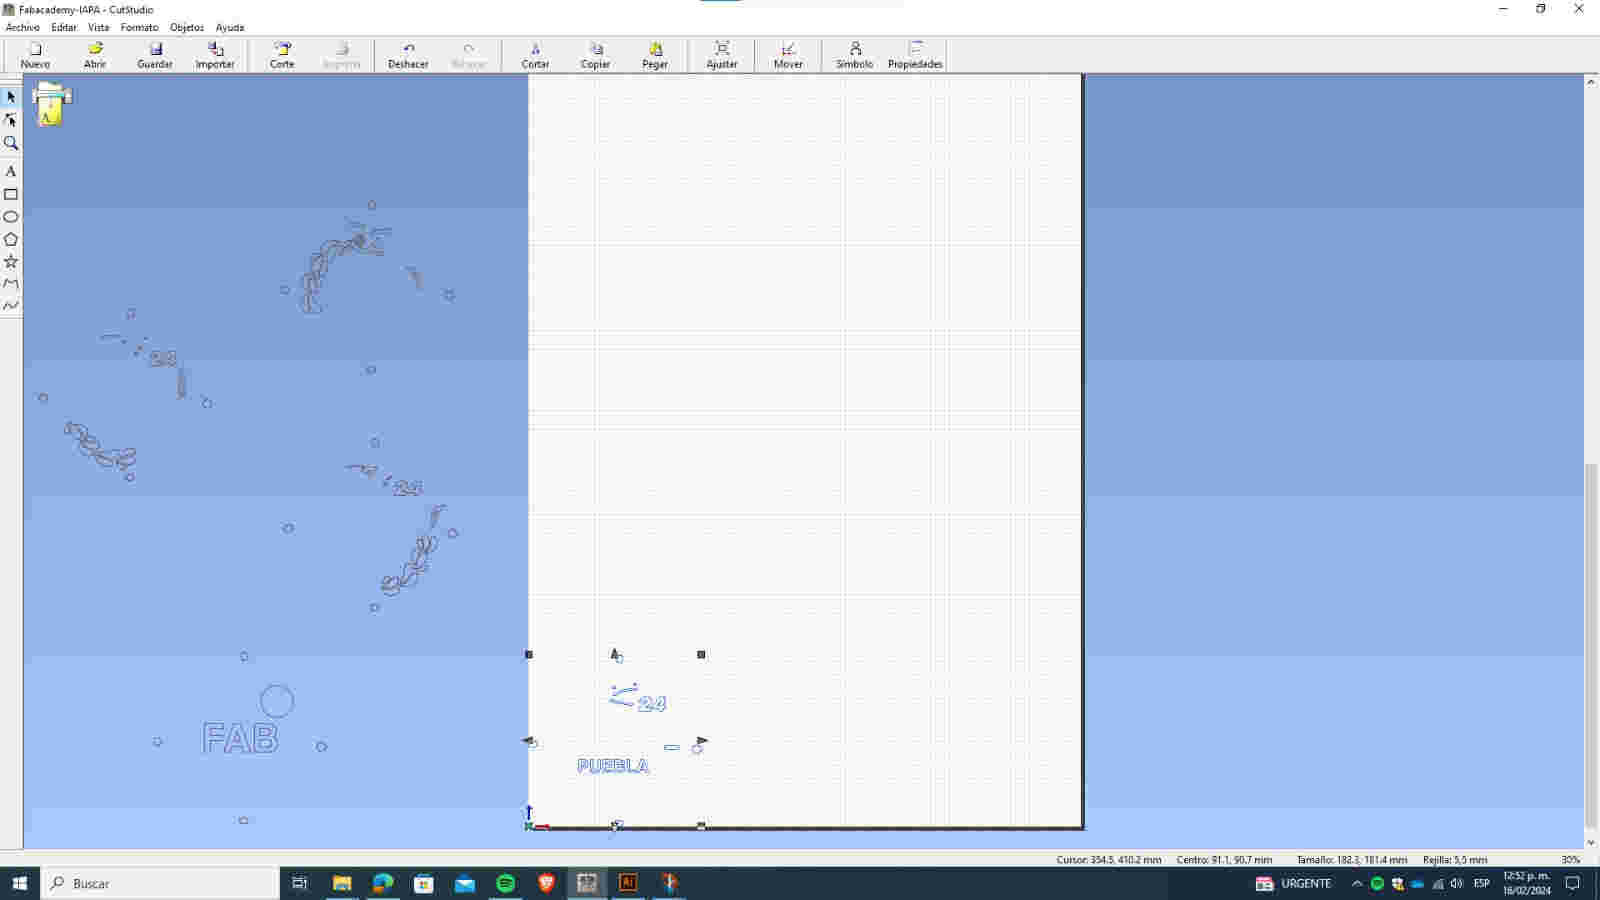Select the rectangle drawing tool

[11, 195]
